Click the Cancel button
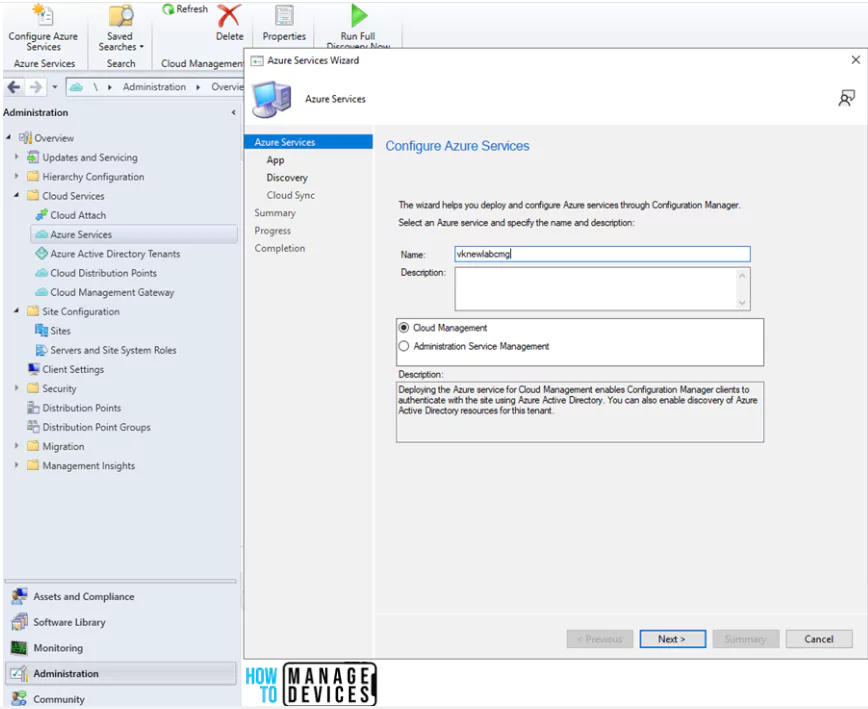 [819, 639]
